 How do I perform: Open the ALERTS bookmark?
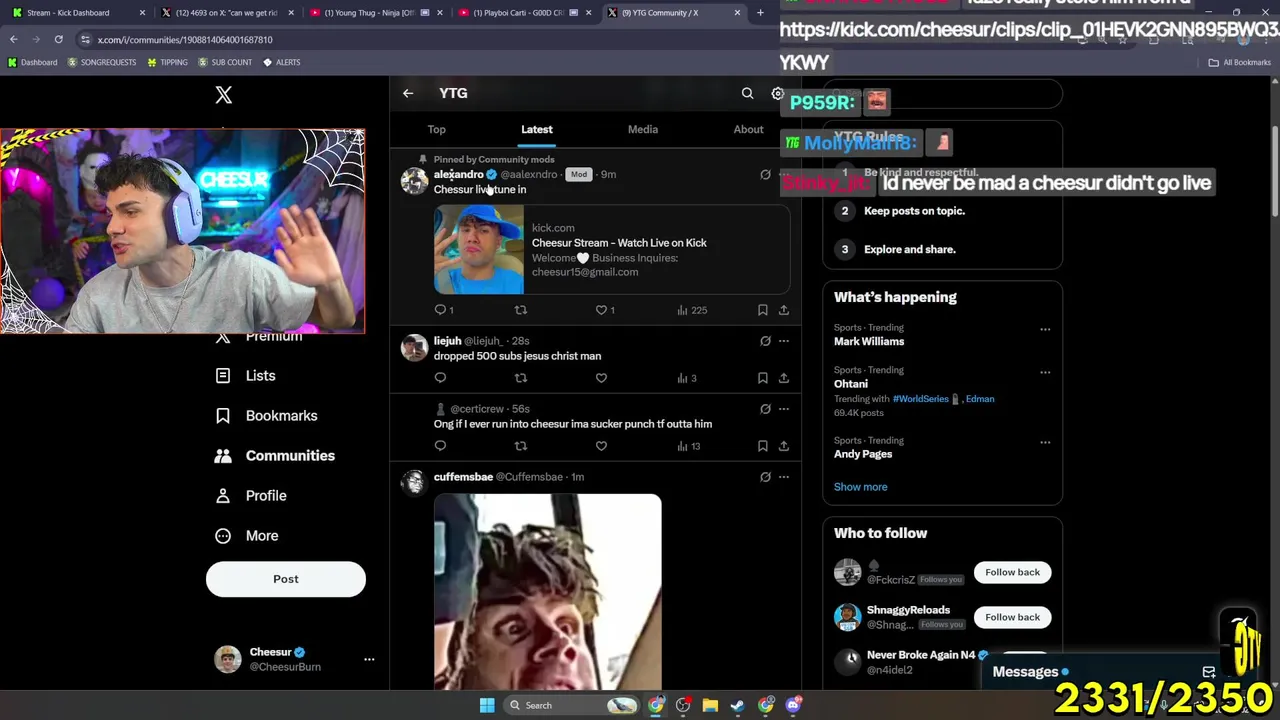click(281, 62)
